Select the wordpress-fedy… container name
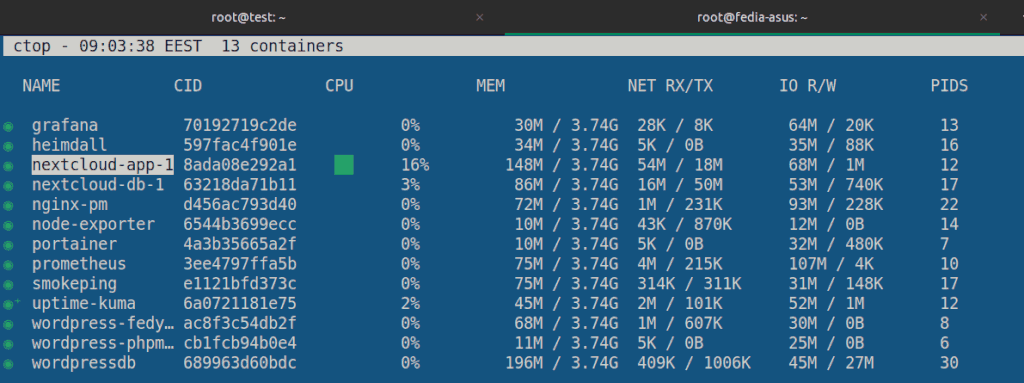This screenshot has width=1024, height=383. coord(103,324)
